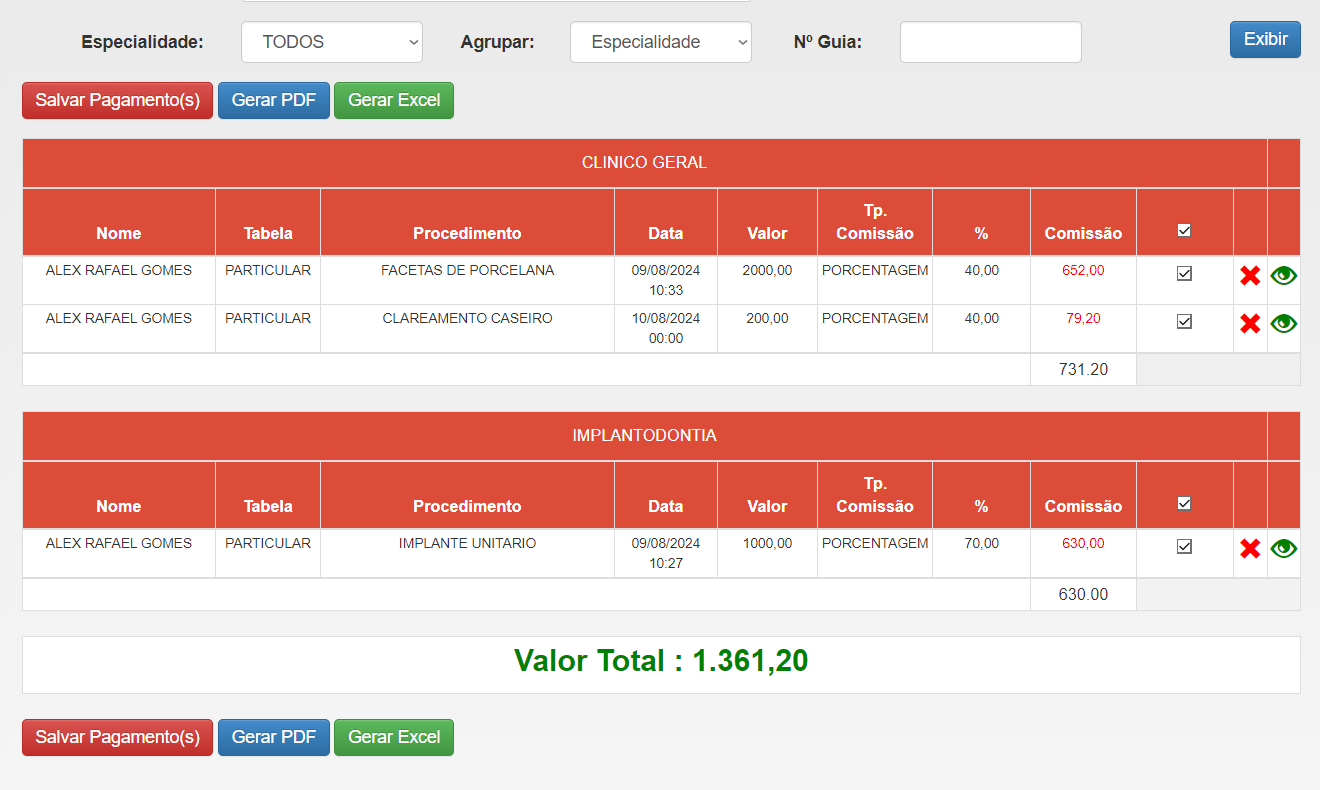The width and height of the screenshot is (1320, 790).
Task: Click the top Gerar Excel button
Action: (394, 100)
